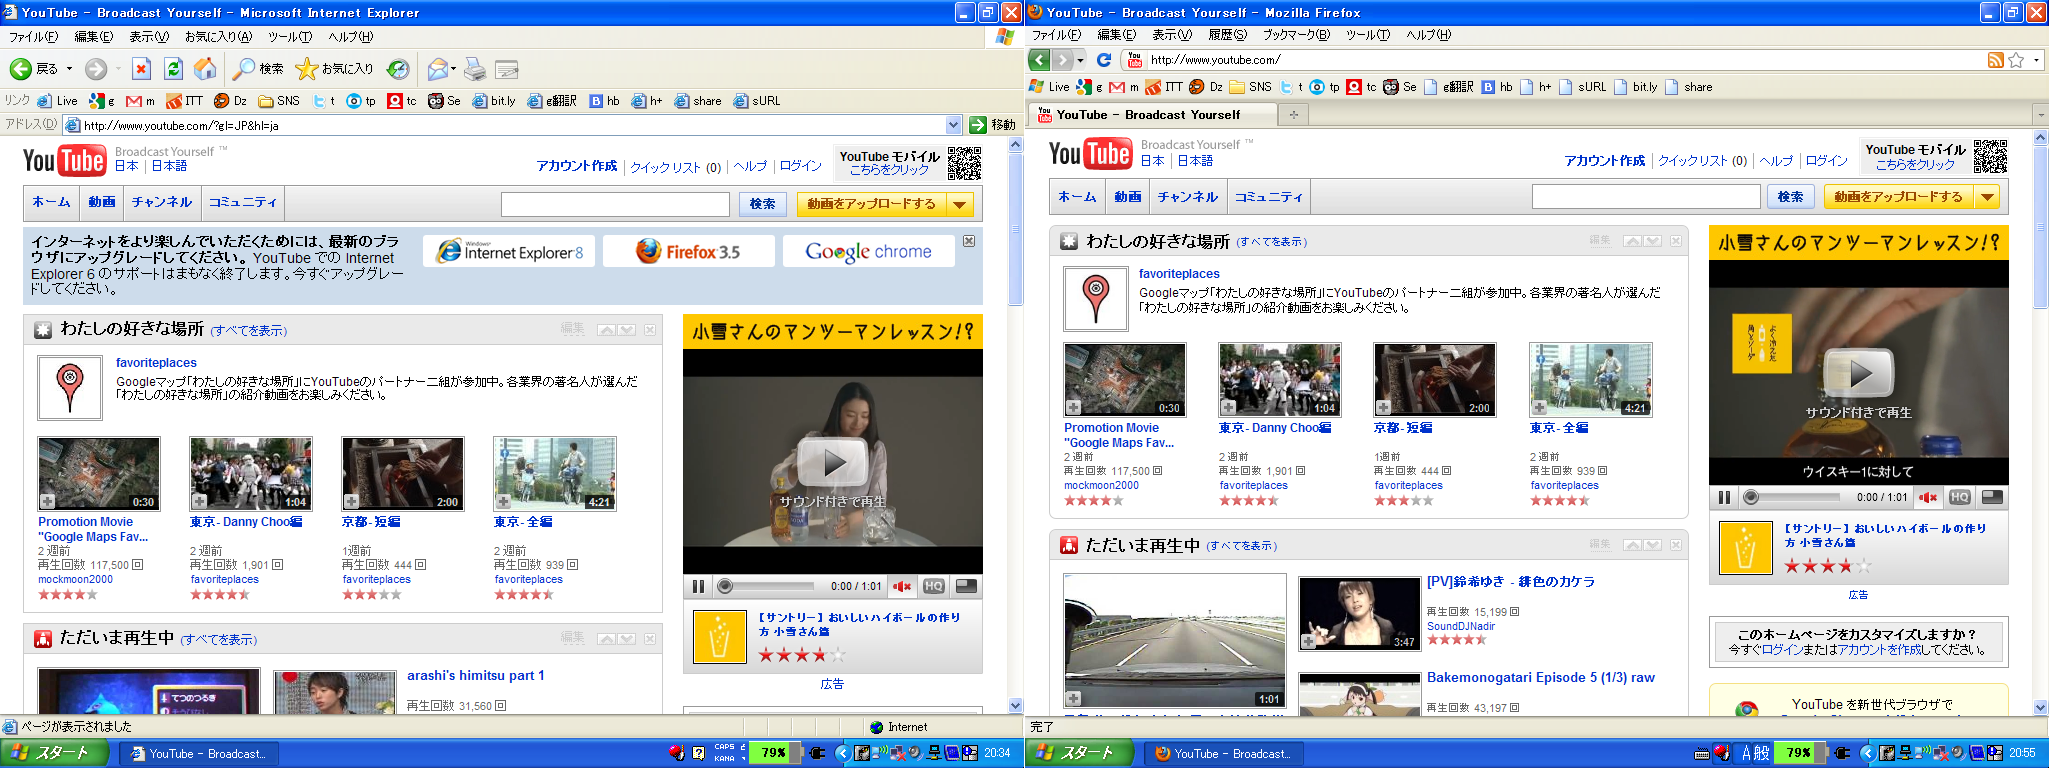Viewport: 2049px width, 768px height.
Task: Open the Live bookmark in Firefox bookmarks toolbar
Action: (1049, 87)
